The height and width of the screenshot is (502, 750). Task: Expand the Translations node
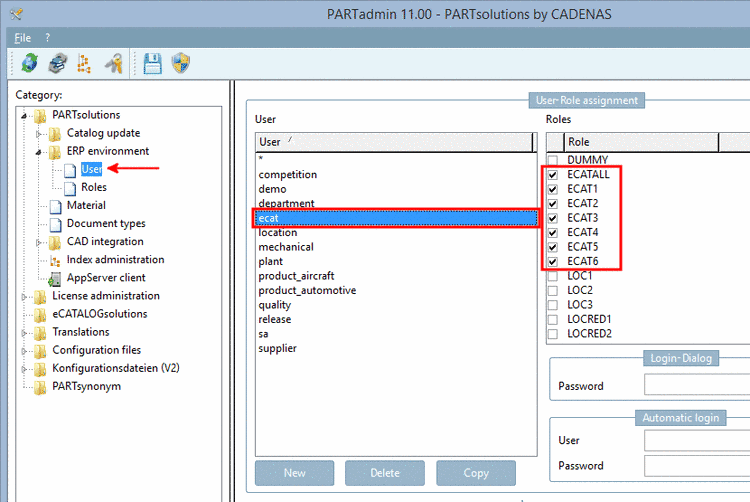tap(24, 333)
